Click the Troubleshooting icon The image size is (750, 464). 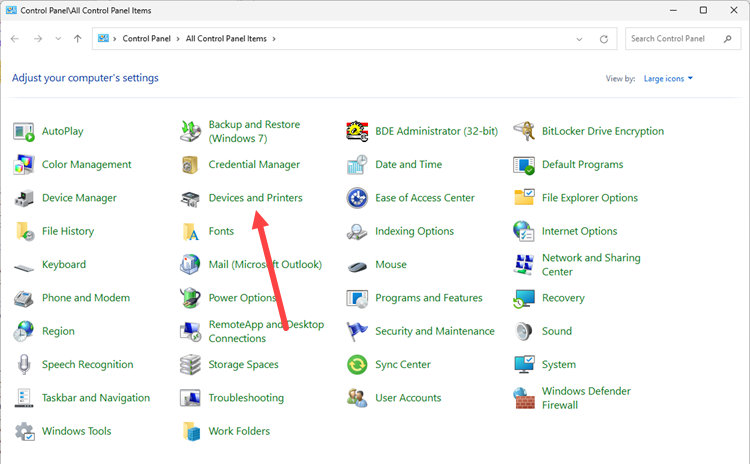click(190, 398)
